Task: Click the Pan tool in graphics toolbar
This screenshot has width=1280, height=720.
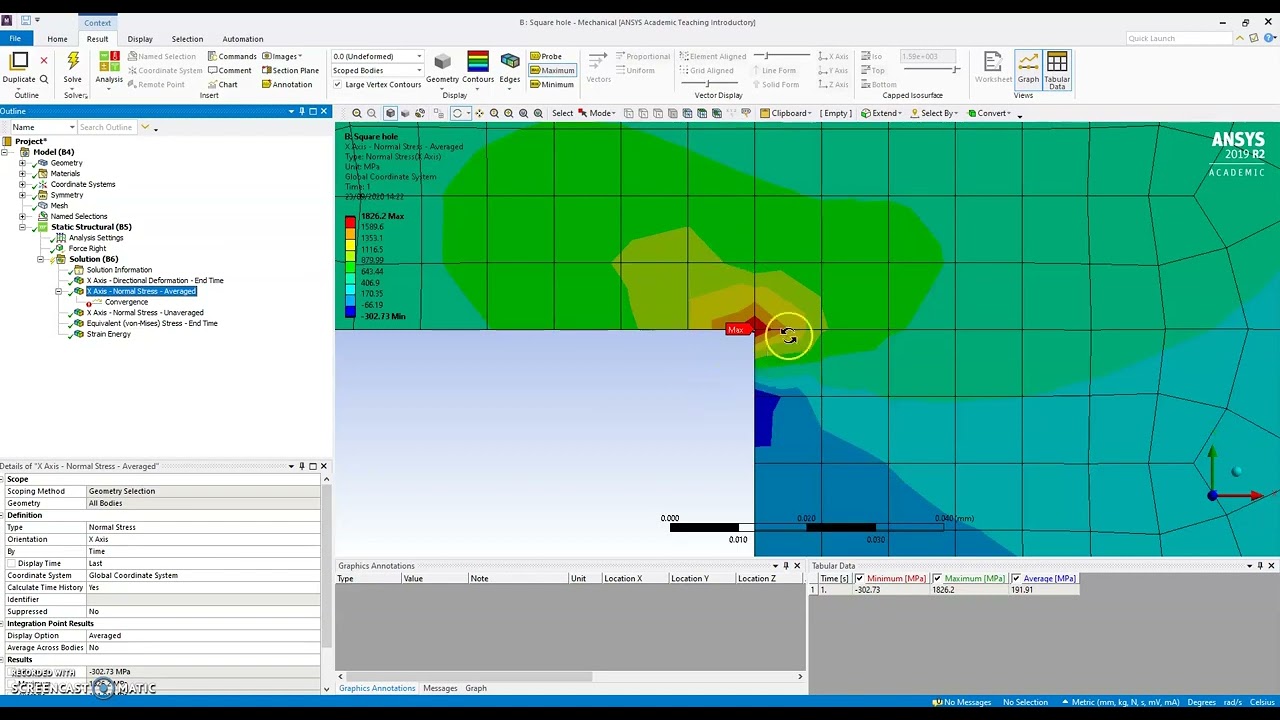Action: 479,113
